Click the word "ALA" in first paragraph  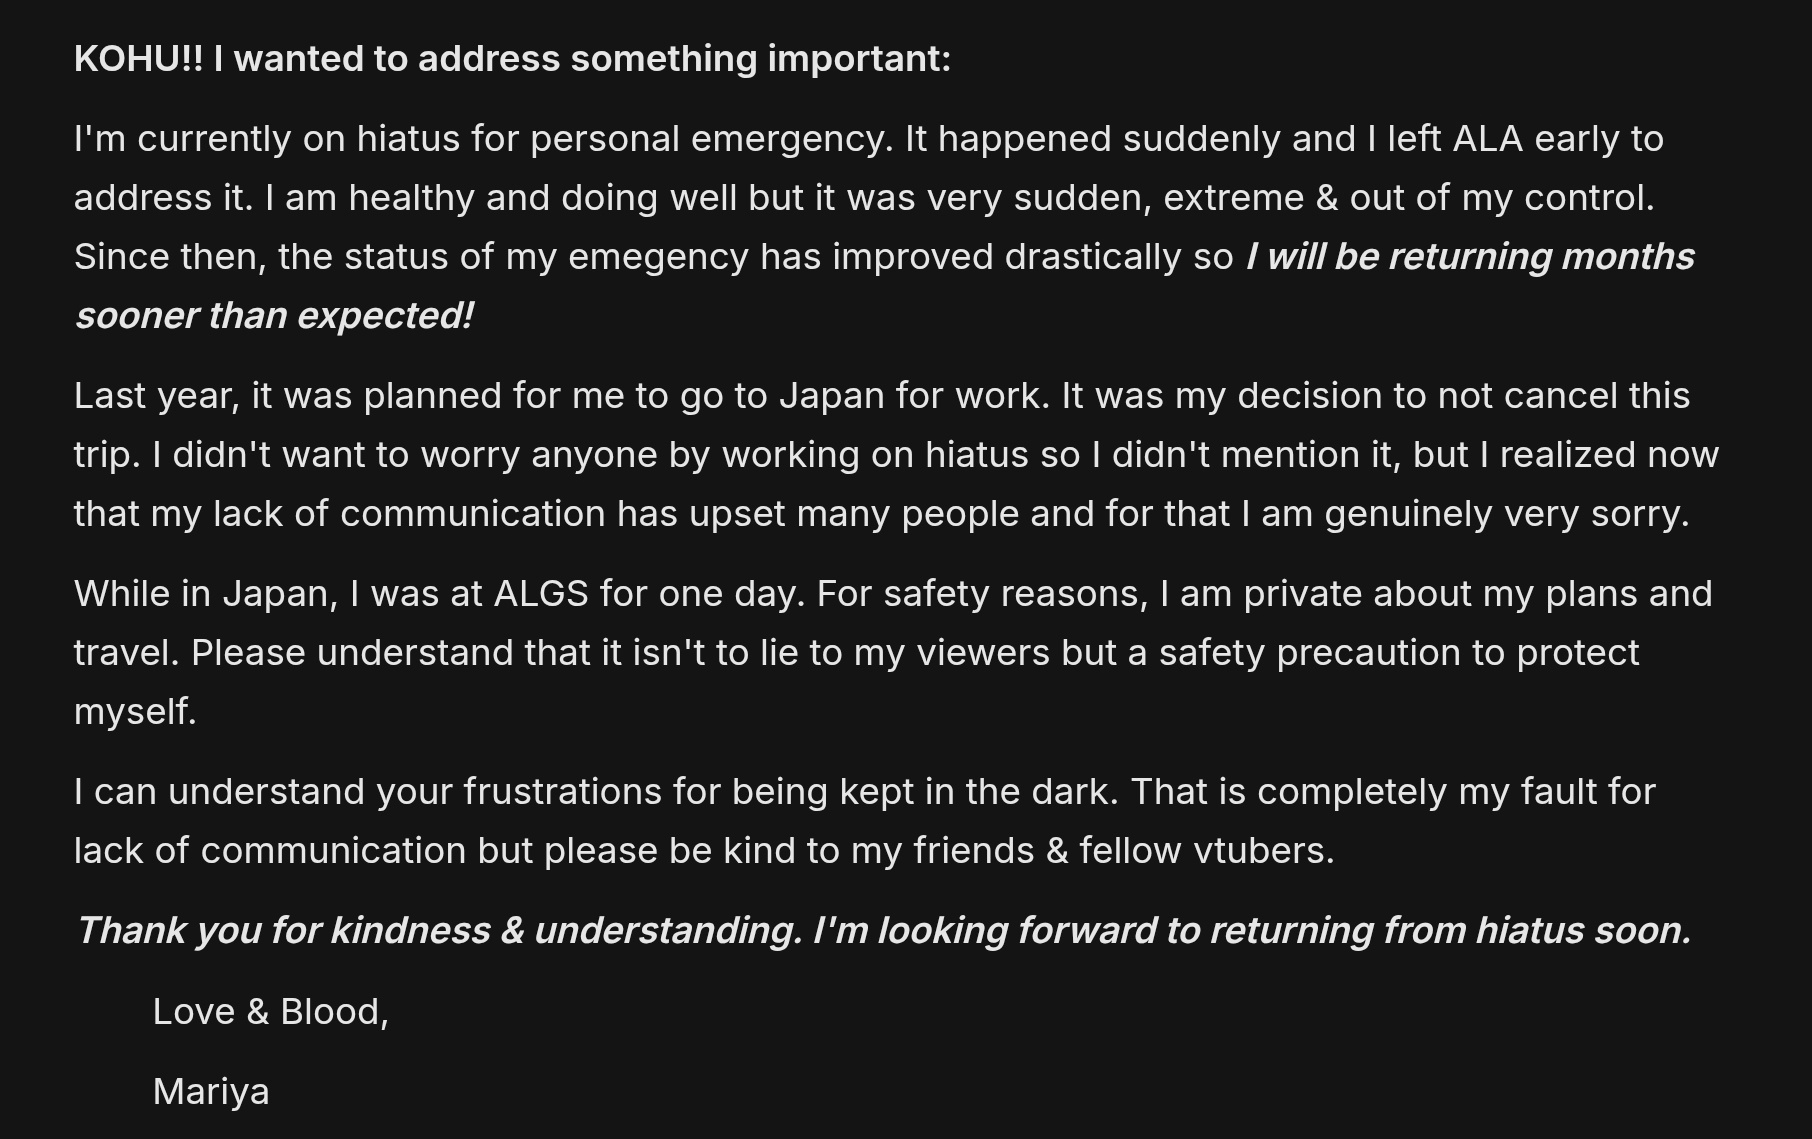[x=1487, y=139]
